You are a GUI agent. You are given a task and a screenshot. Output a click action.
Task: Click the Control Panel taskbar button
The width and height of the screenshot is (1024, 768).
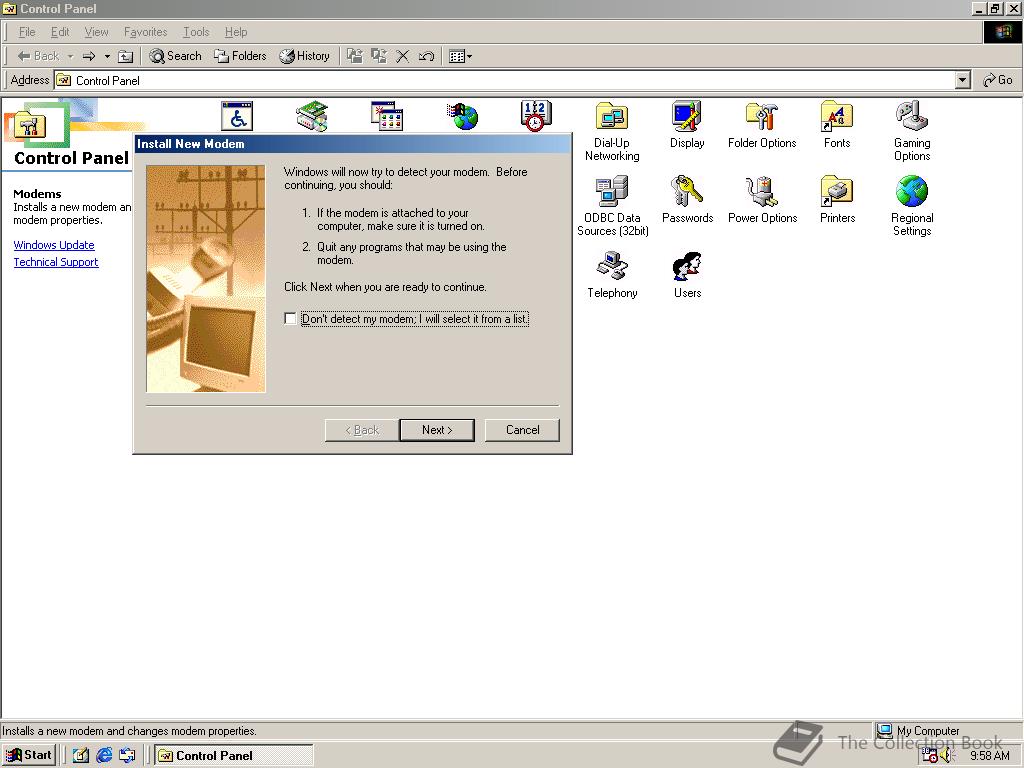pos(234,755)
